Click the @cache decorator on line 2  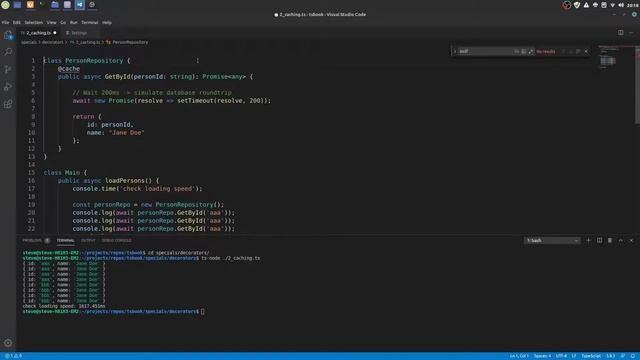pyautogui.click(x=69, y=69)
